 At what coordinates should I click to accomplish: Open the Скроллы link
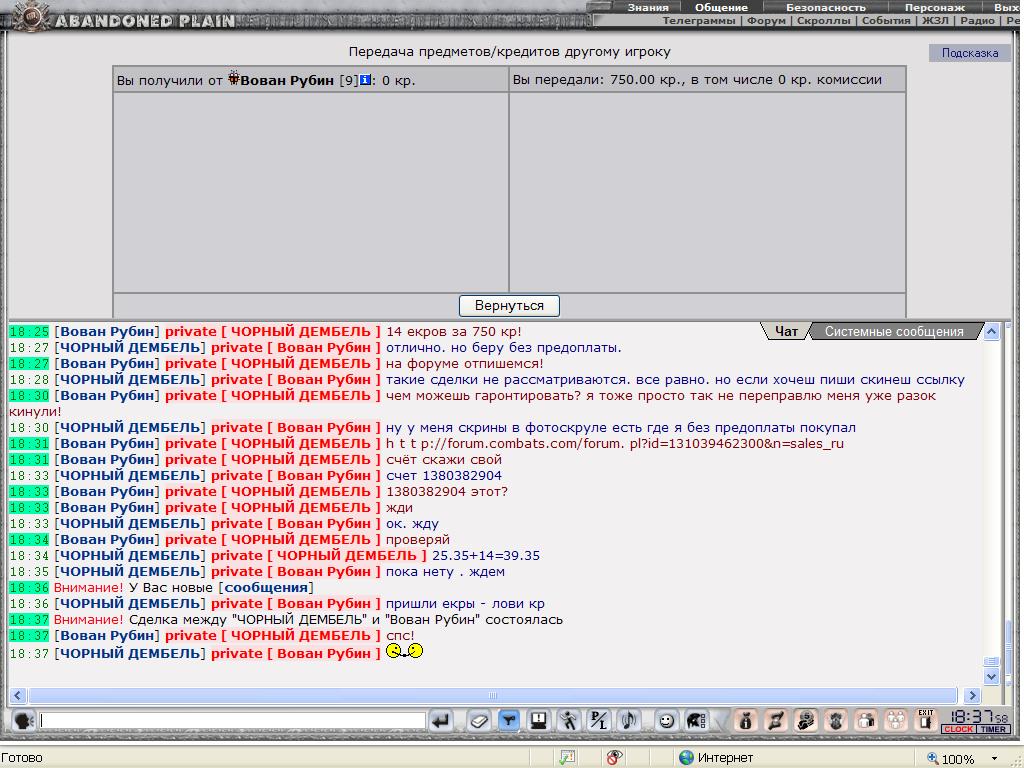tap(824, 21)
